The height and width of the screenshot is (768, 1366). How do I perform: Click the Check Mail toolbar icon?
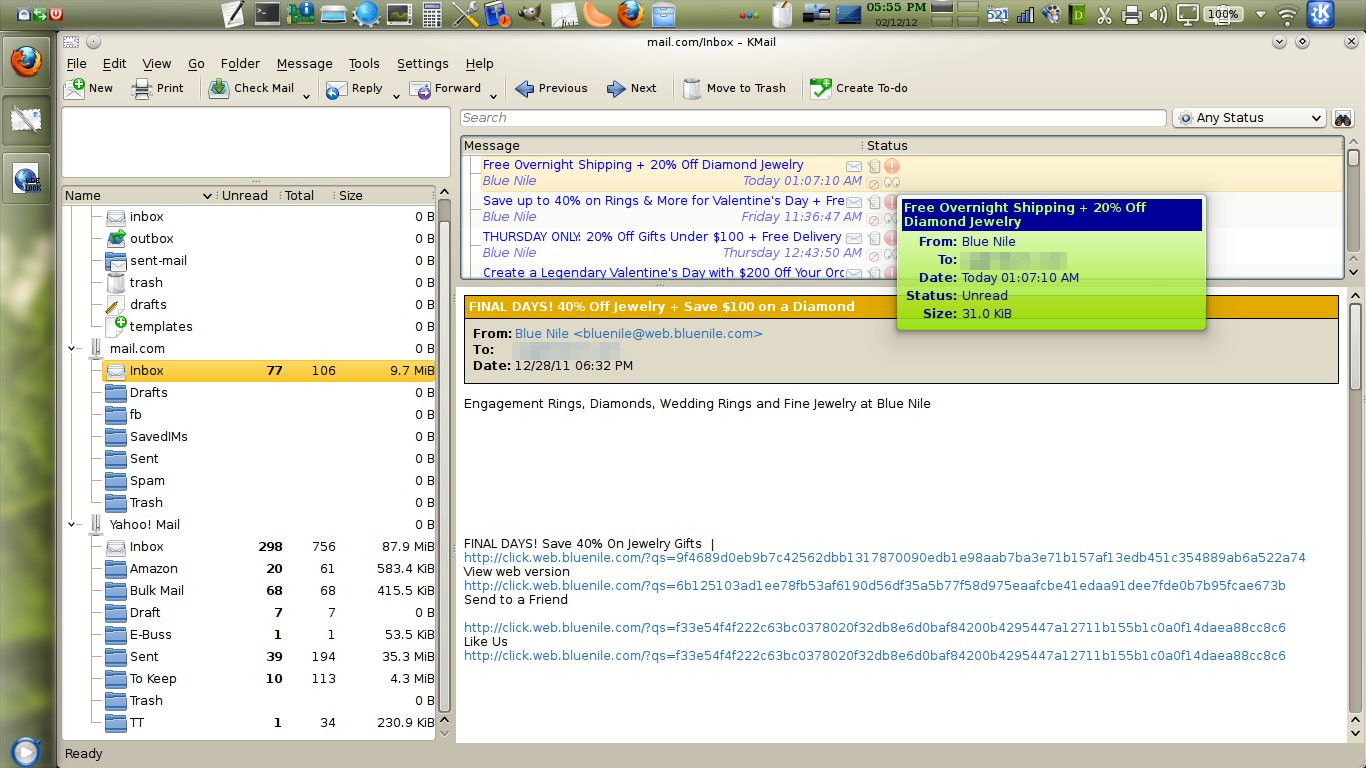(219, 88)
